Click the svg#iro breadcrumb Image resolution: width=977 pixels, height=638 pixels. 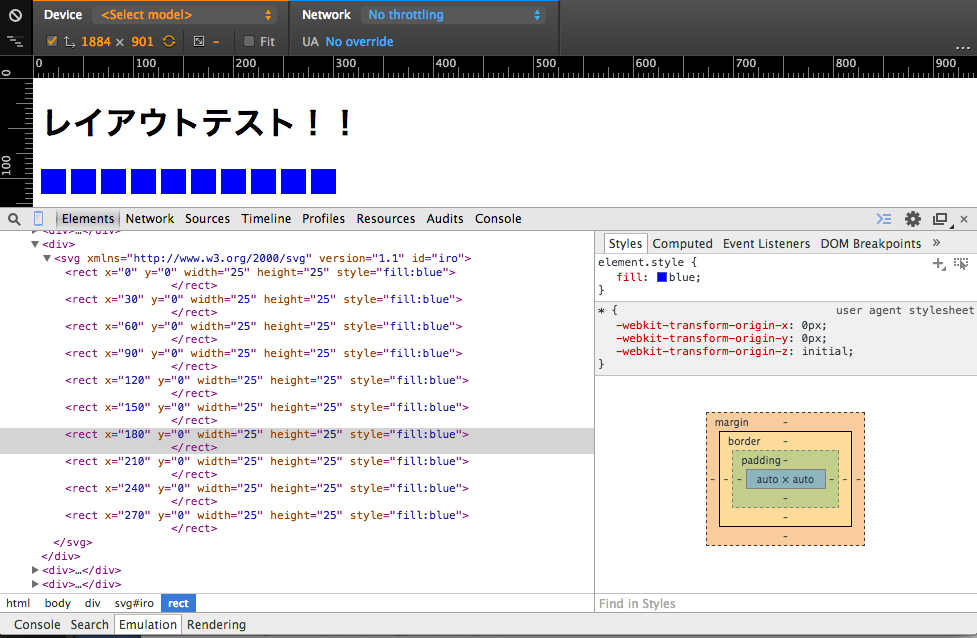click(x=134, y=603)
